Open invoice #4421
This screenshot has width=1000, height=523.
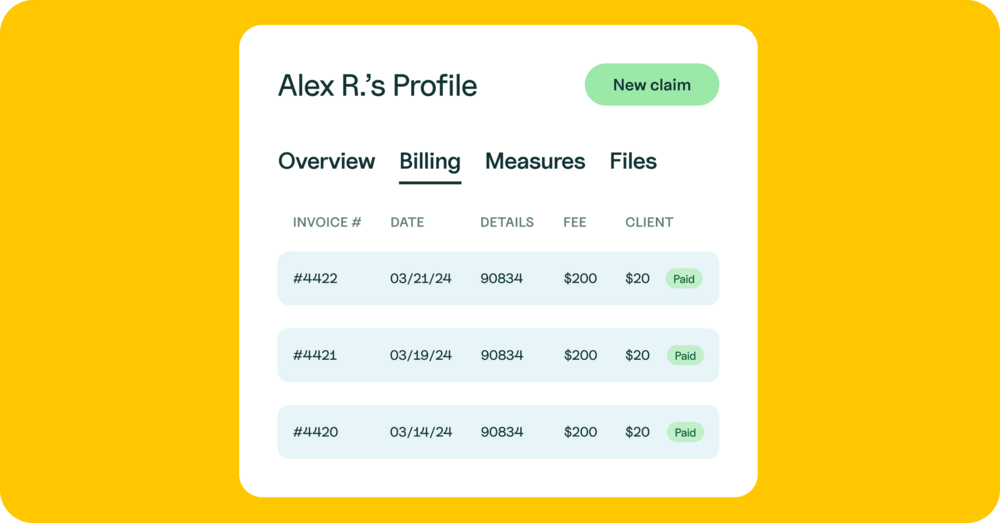click(x=315, y=355)
